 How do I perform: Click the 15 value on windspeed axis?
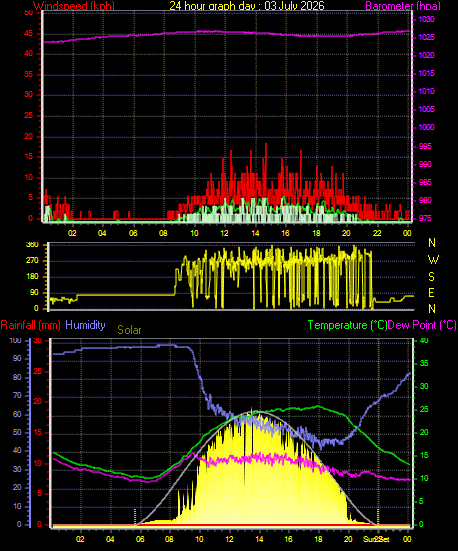(x=28, y=157)
